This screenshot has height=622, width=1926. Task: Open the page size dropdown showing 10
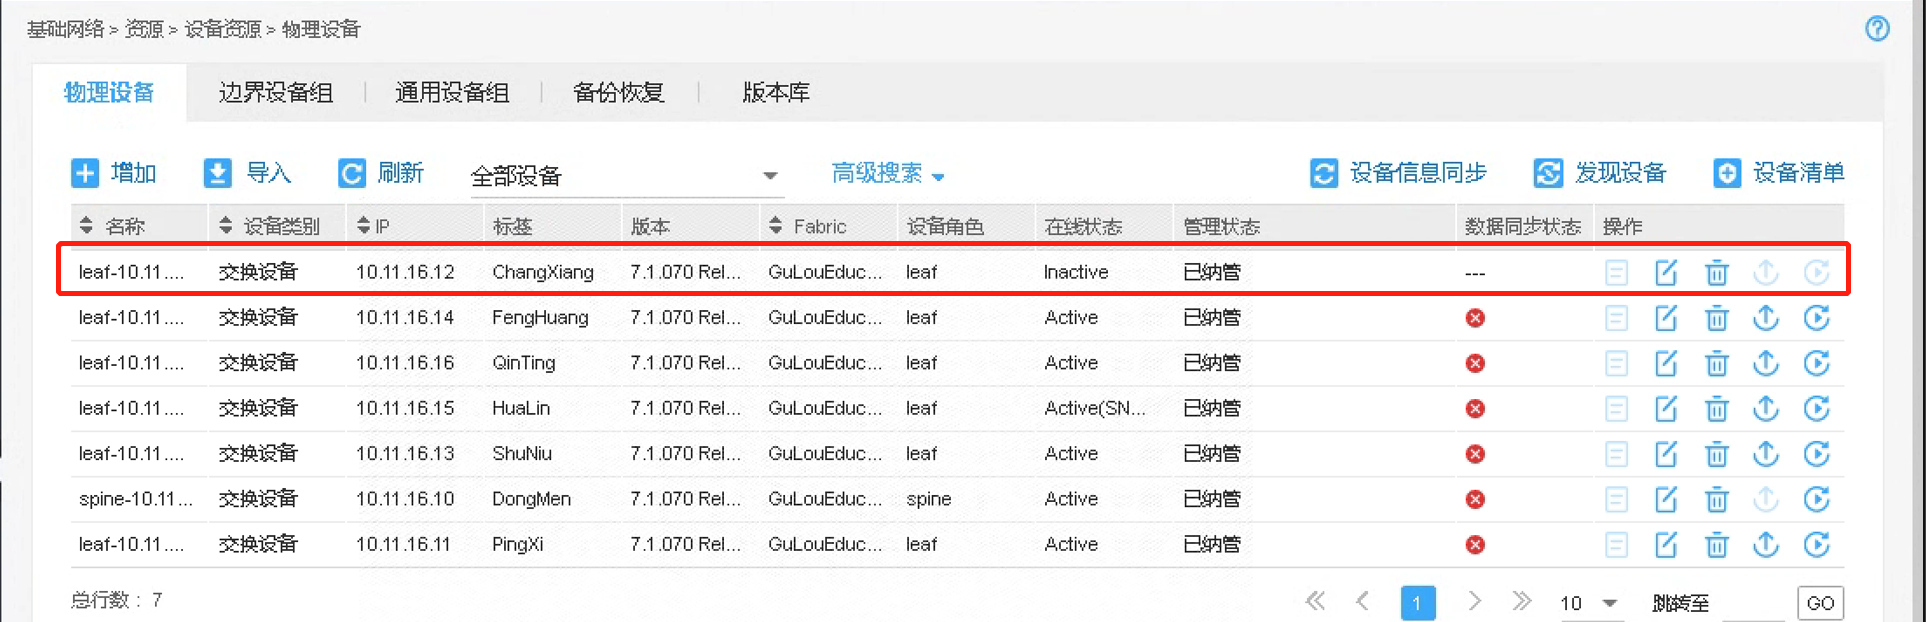pos(1589,603)
